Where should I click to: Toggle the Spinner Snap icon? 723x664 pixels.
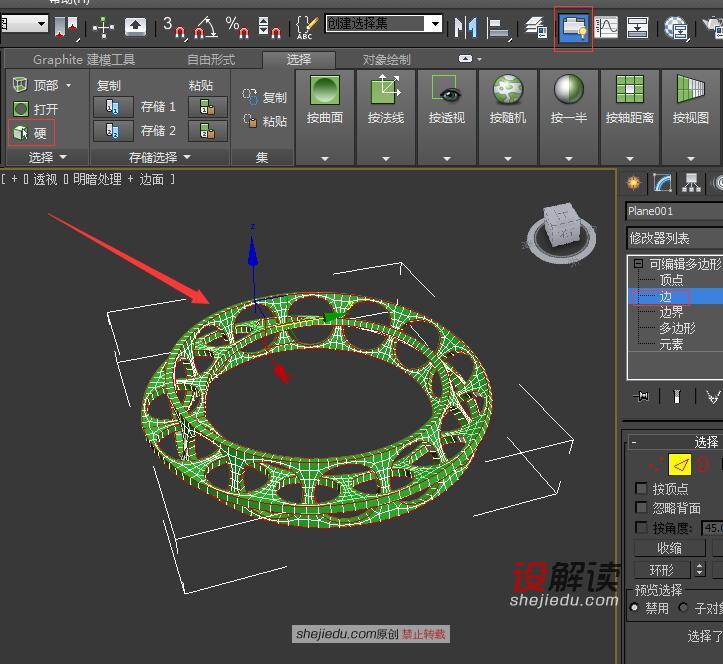(x=269, y=27)
